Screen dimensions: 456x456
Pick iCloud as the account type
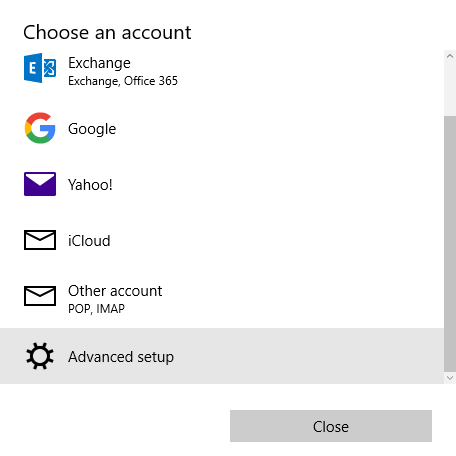[x=89, y=241]
